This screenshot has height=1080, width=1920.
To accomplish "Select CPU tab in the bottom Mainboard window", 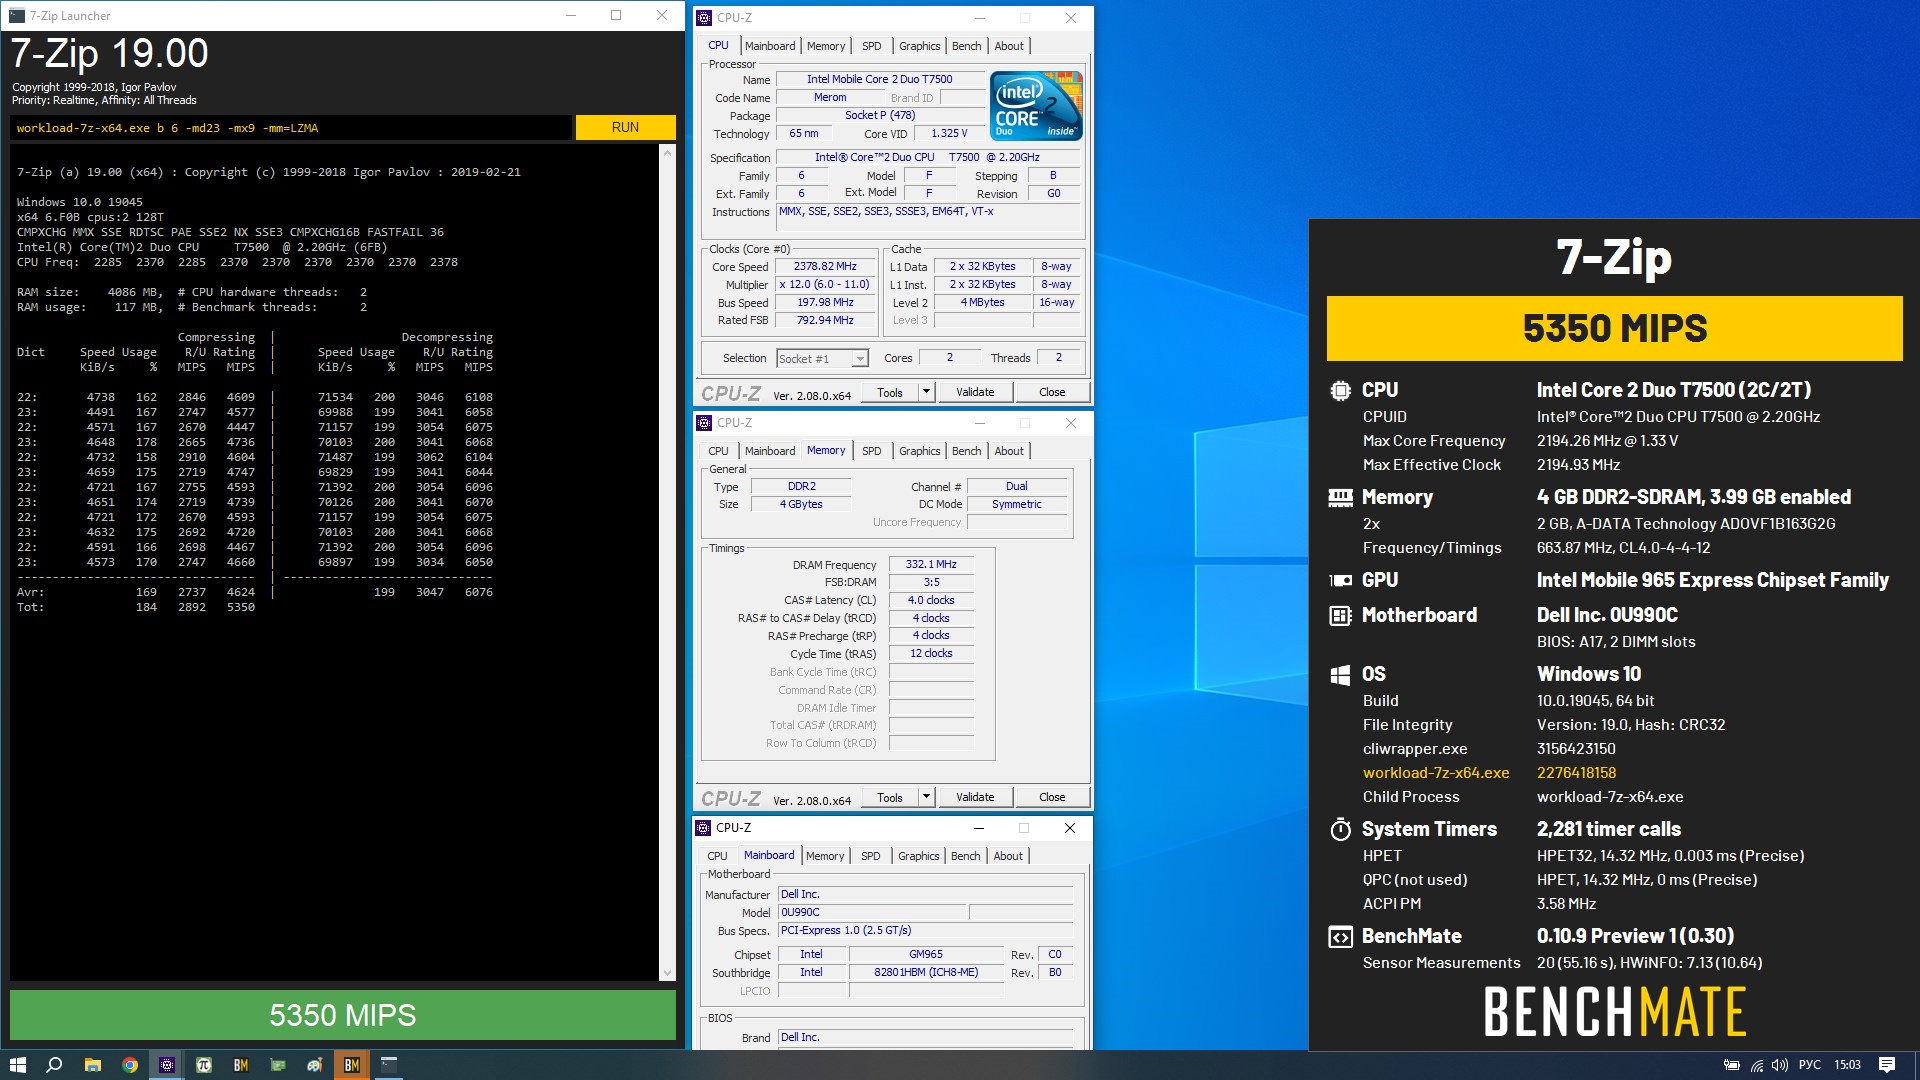I will 717,856.
